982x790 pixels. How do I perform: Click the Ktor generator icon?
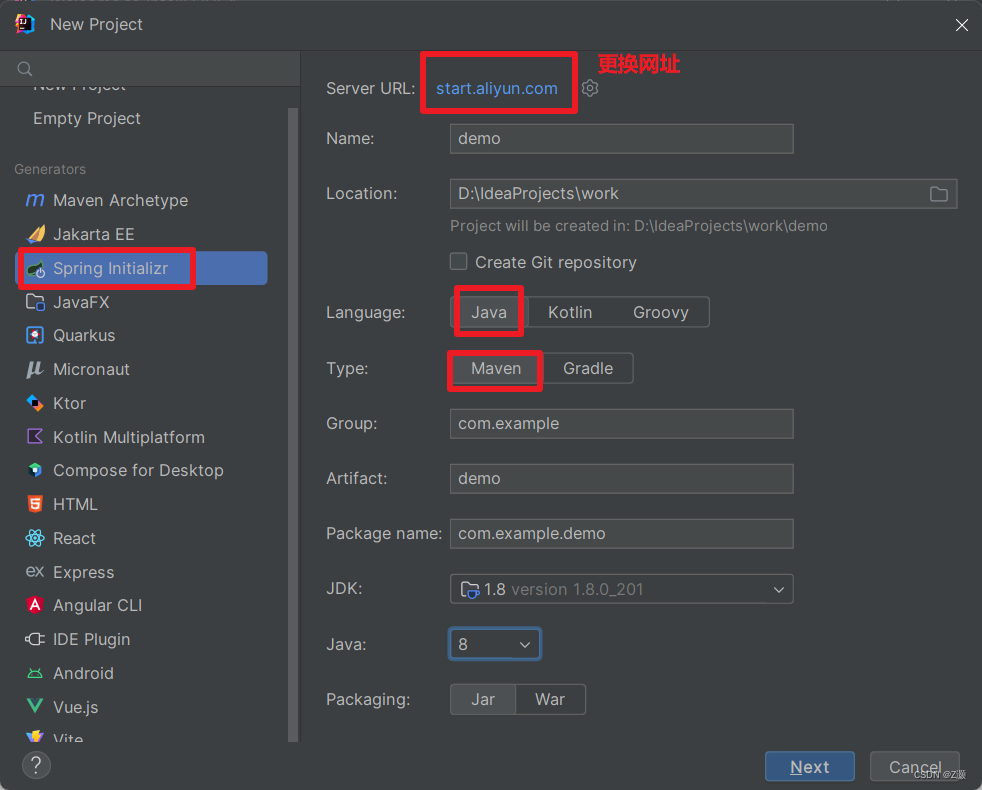tap(35, 403)
